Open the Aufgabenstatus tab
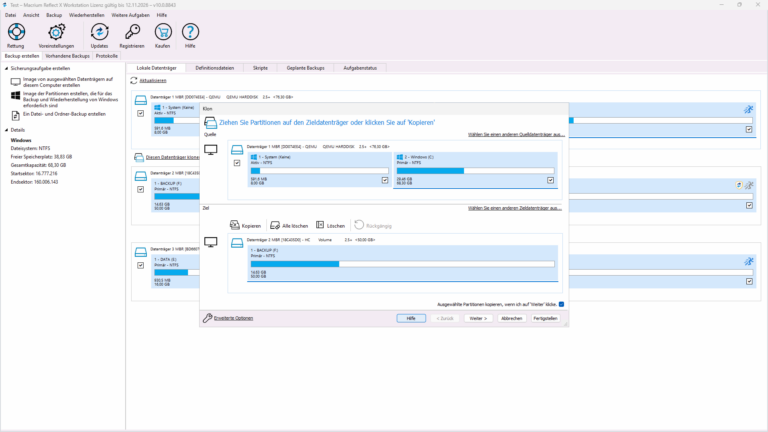768x432 pixels. pyautogui.click(x=360, y=68)
